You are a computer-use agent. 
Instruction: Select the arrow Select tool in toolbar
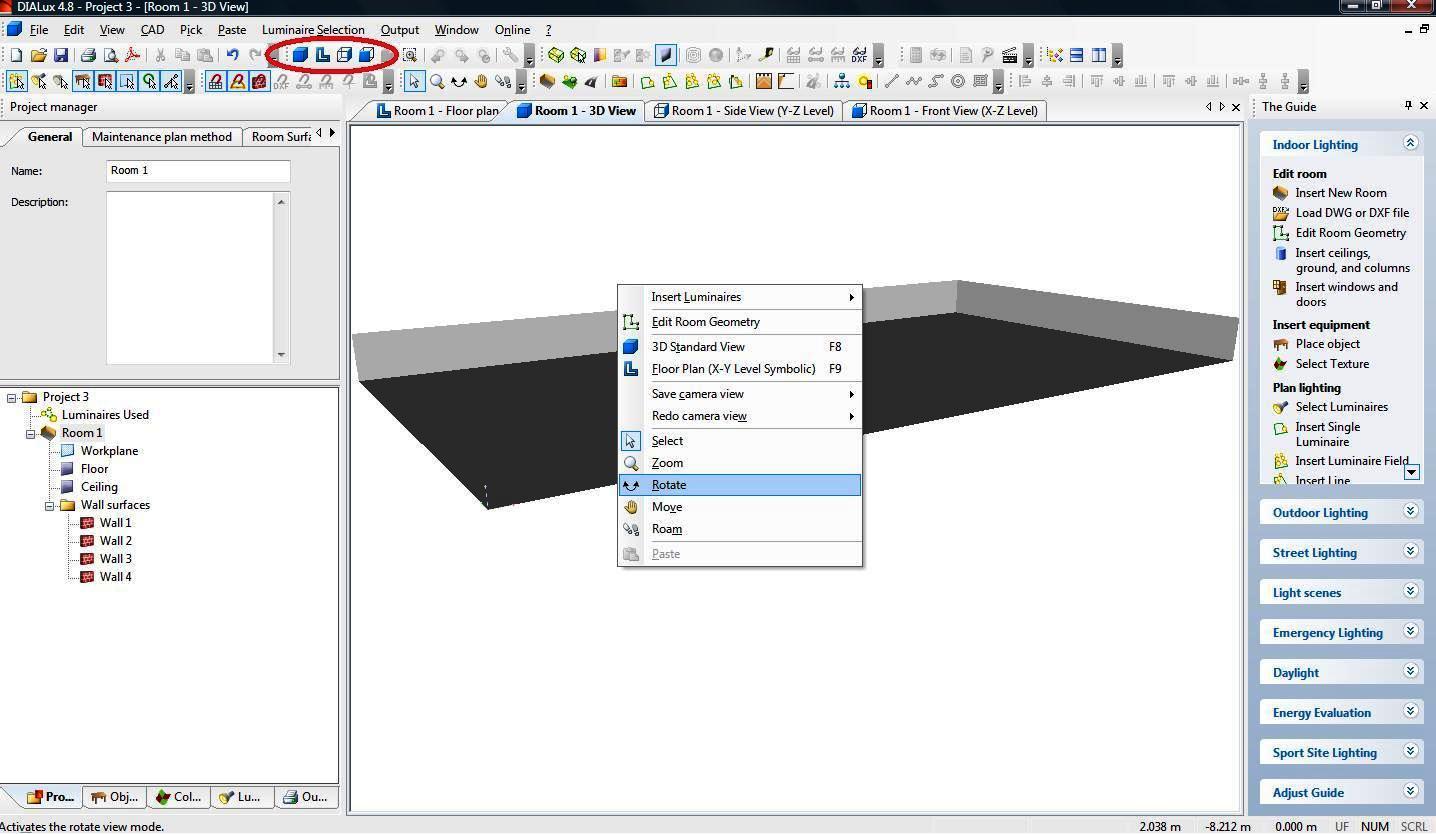pos(414,81)
